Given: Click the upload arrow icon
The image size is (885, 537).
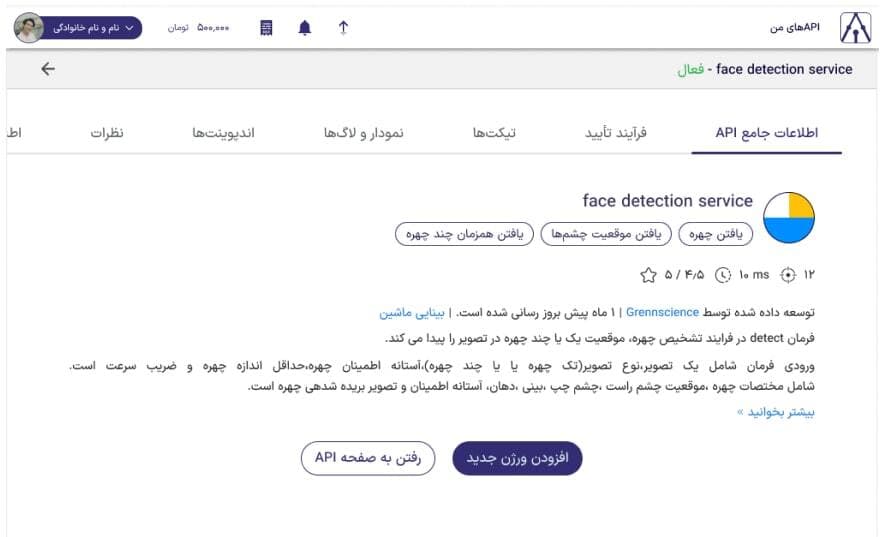Looking at the screenshot, I should [343, 28].
